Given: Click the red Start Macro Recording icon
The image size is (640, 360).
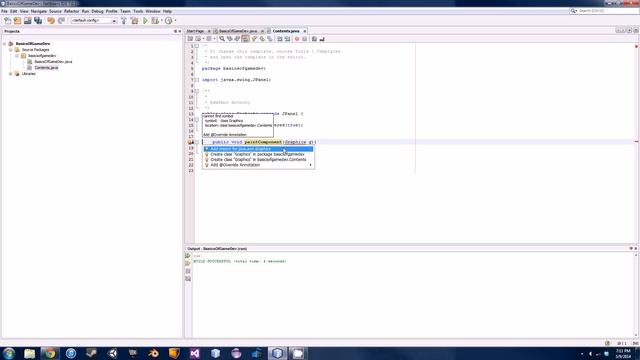Looking at the screenshot, I should point(297,39).
